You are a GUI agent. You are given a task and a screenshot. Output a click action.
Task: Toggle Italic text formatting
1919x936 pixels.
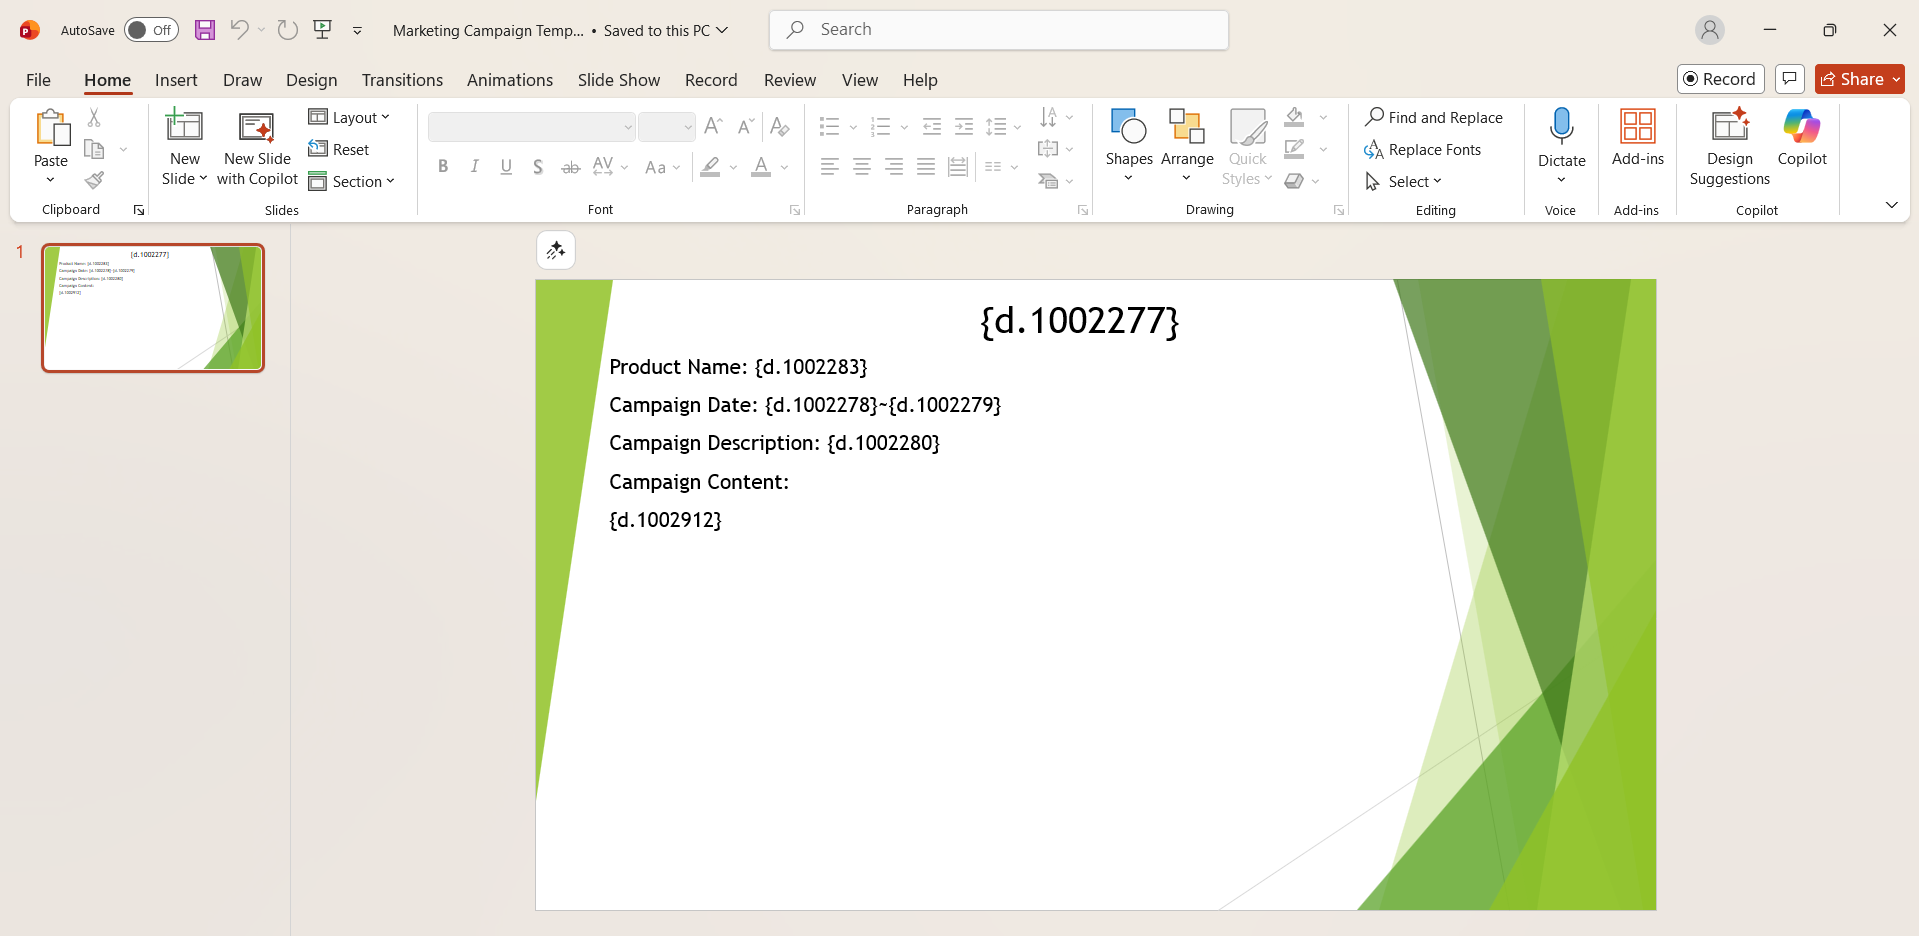click(475, 167)
